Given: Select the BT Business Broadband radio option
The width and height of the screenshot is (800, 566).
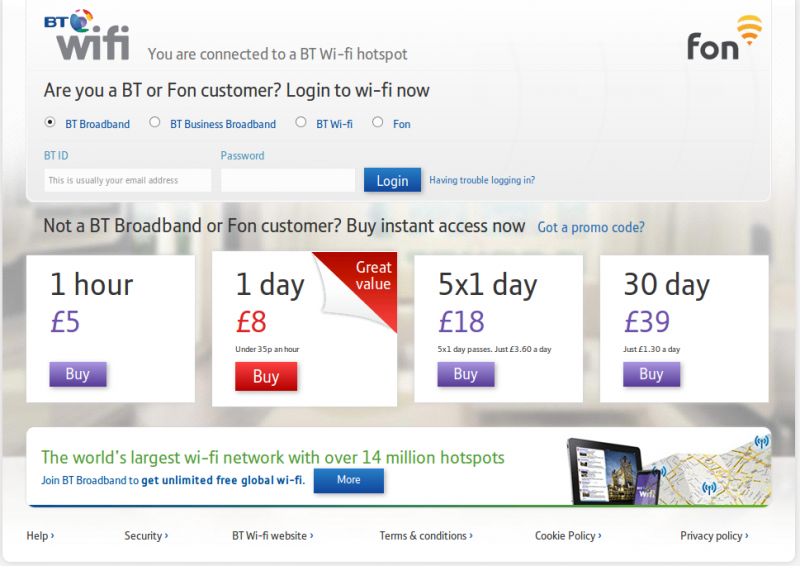Looking at the screenshot, I should (155, 123).
